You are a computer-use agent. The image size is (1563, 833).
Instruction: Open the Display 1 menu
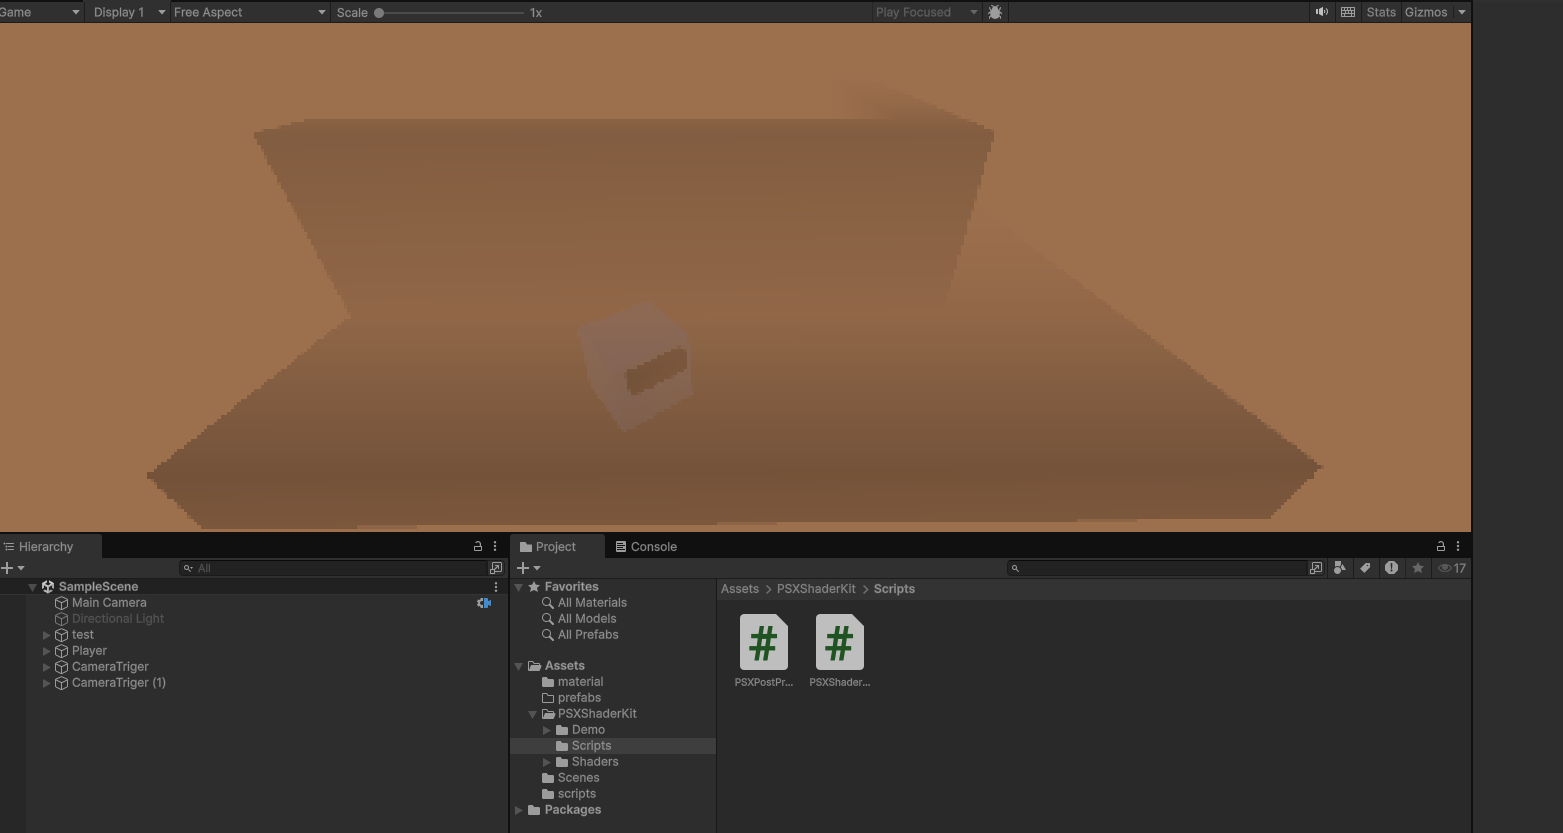[x=120, y=12]
